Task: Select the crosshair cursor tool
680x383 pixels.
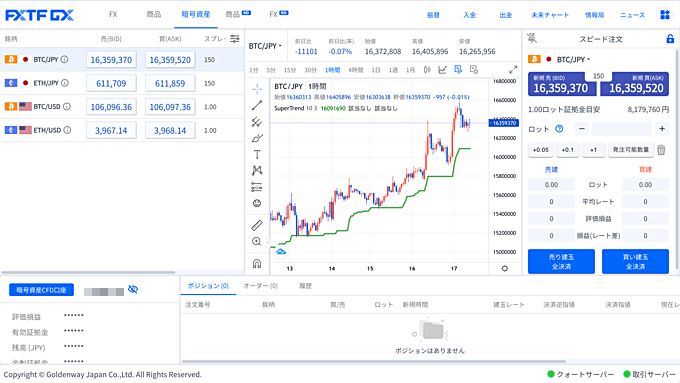Action: (x=257, y=89)
